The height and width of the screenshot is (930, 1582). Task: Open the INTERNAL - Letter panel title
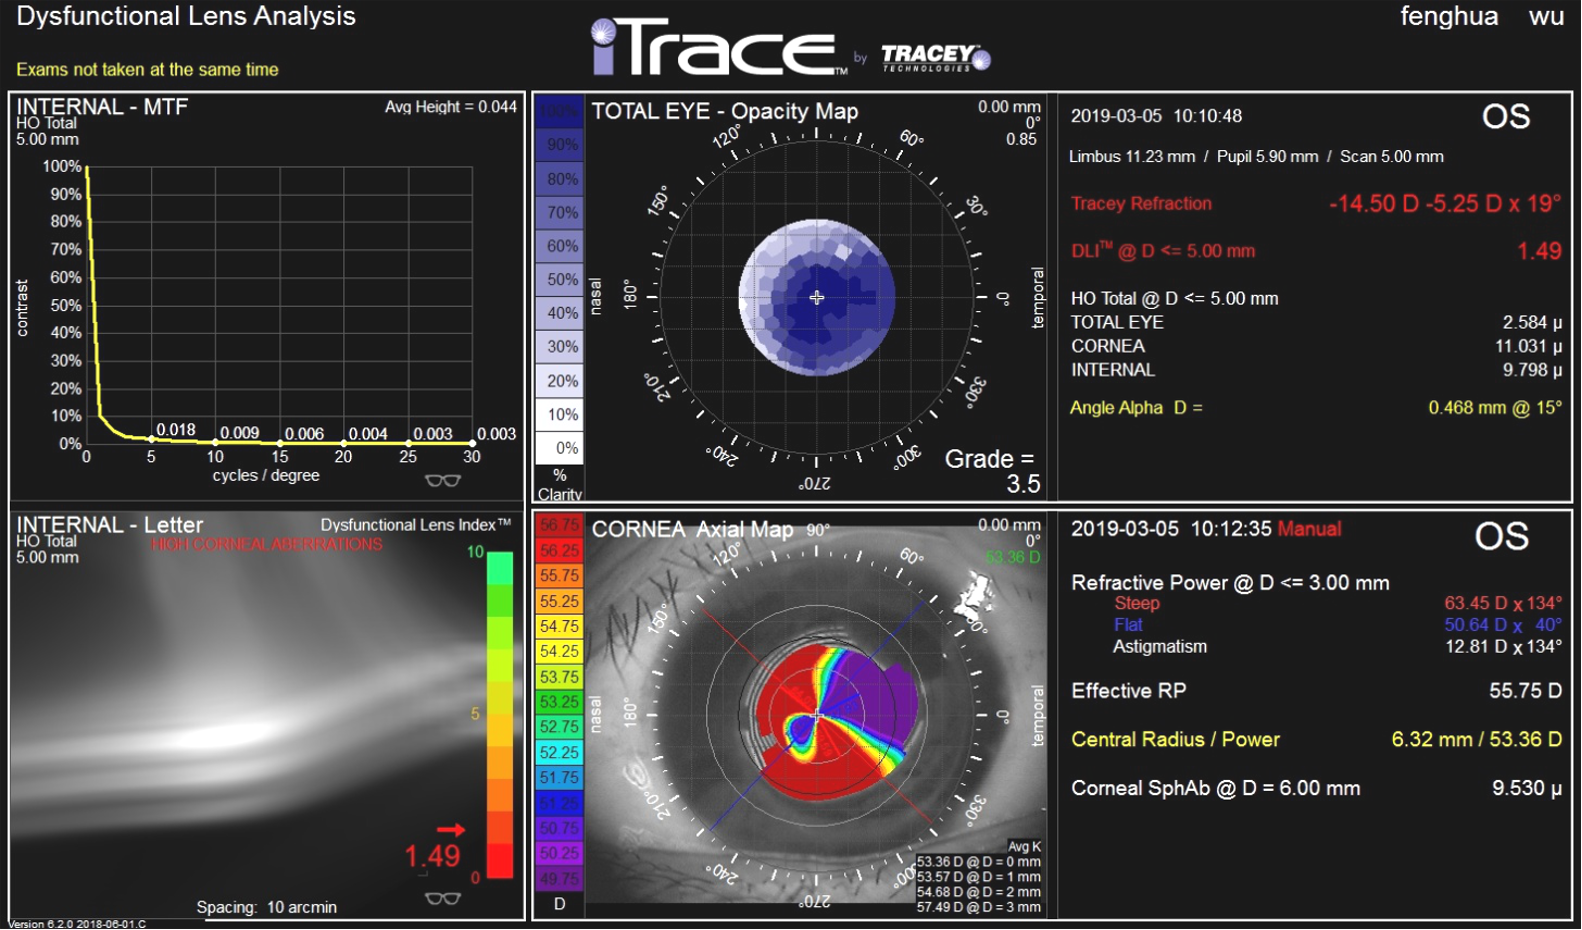tap(109, 525)
